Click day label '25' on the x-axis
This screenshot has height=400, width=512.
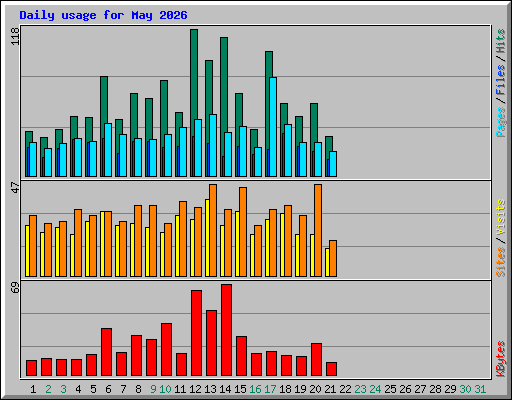pos(390,389)
